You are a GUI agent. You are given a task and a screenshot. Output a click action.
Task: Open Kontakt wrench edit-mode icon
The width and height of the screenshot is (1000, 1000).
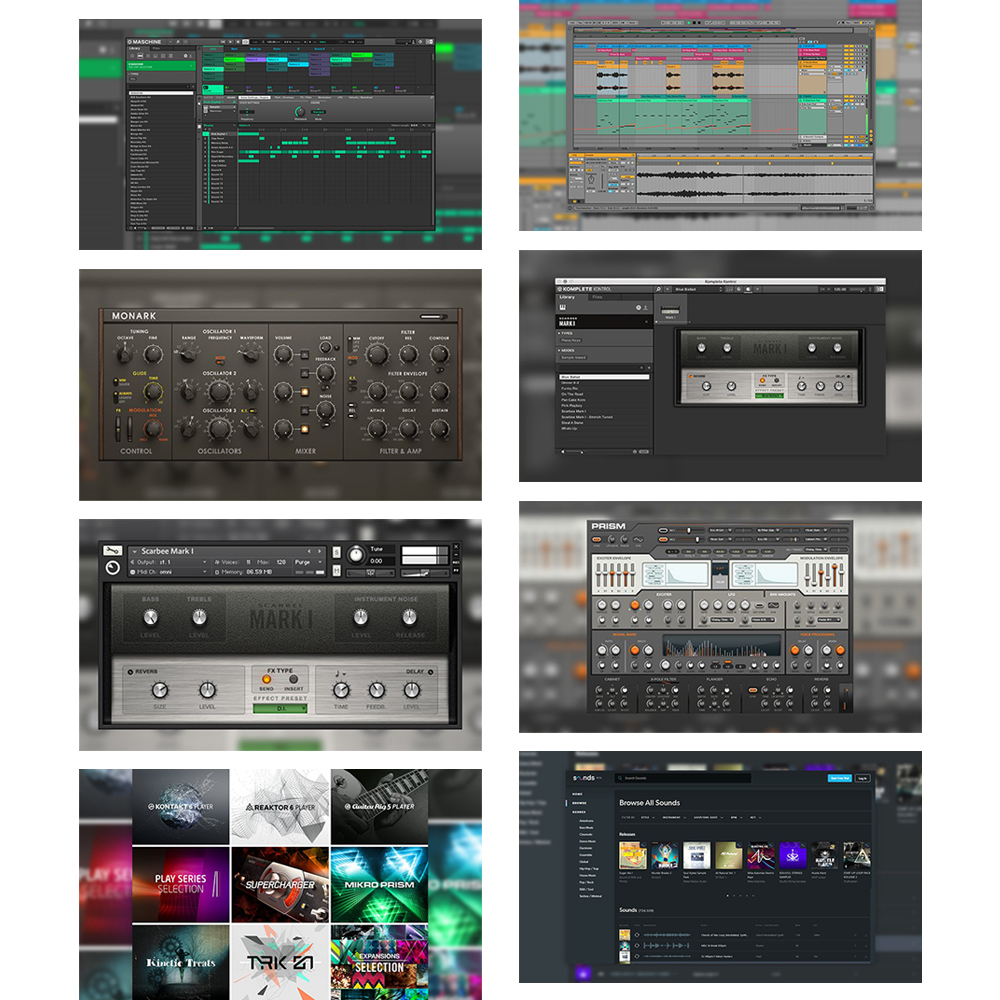click(112, 551)
